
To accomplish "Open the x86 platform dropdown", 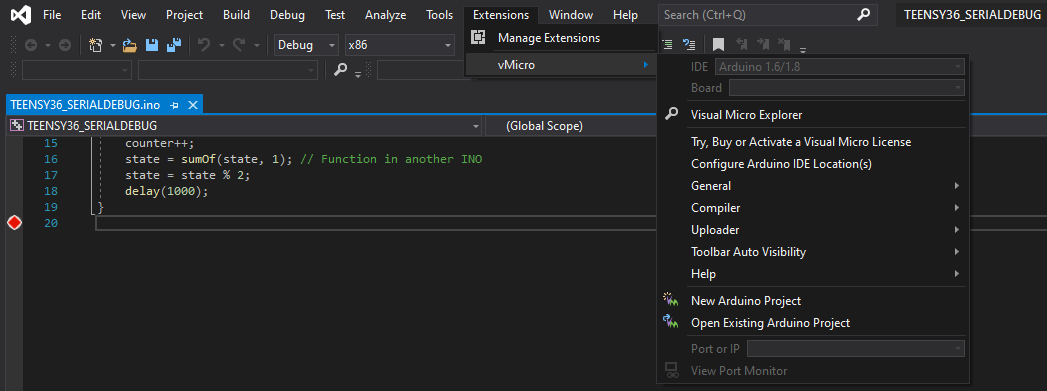I will pos(400,45).
